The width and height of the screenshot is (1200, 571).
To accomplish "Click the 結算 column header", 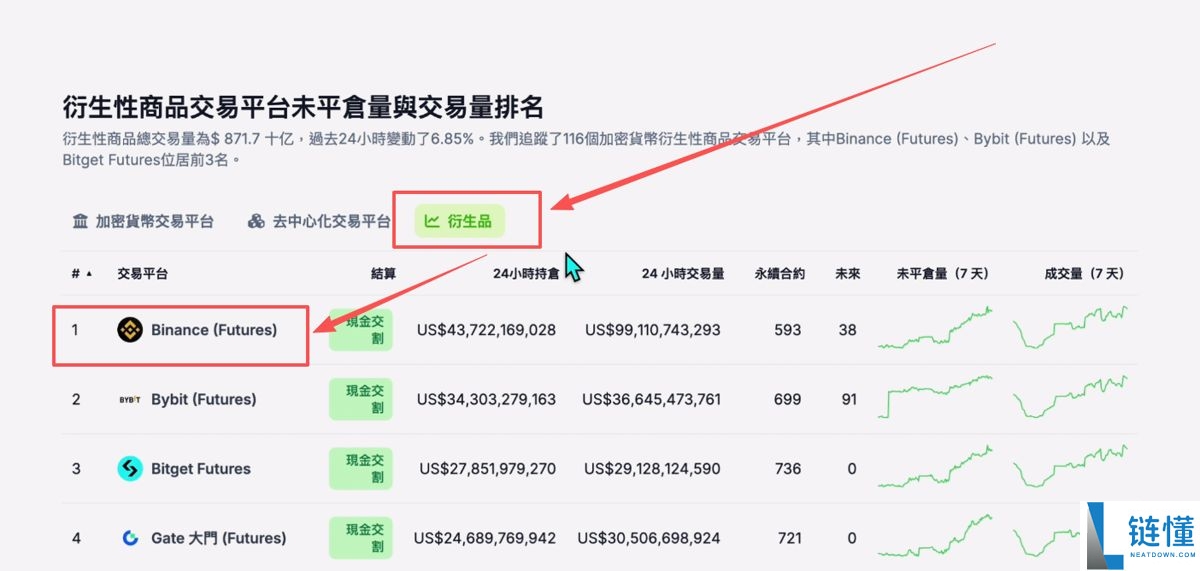I will click(383, 273).
